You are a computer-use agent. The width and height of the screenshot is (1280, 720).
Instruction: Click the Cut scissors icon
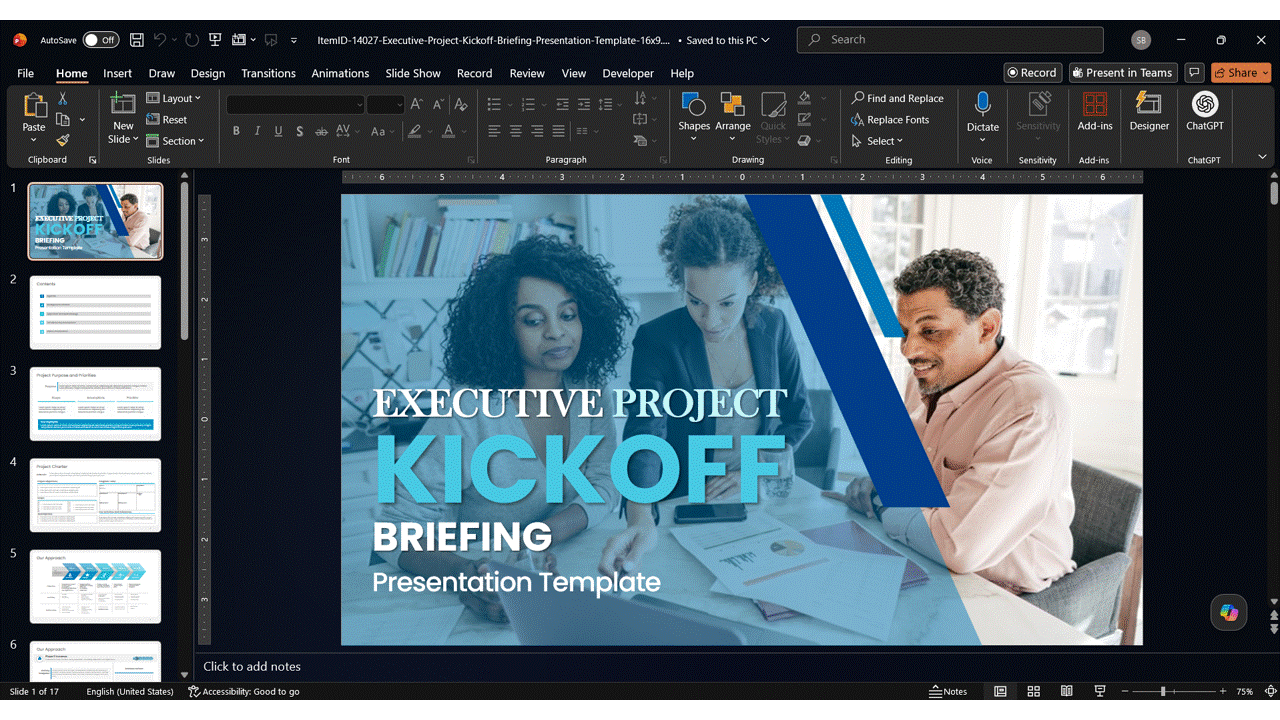(62, 98)
